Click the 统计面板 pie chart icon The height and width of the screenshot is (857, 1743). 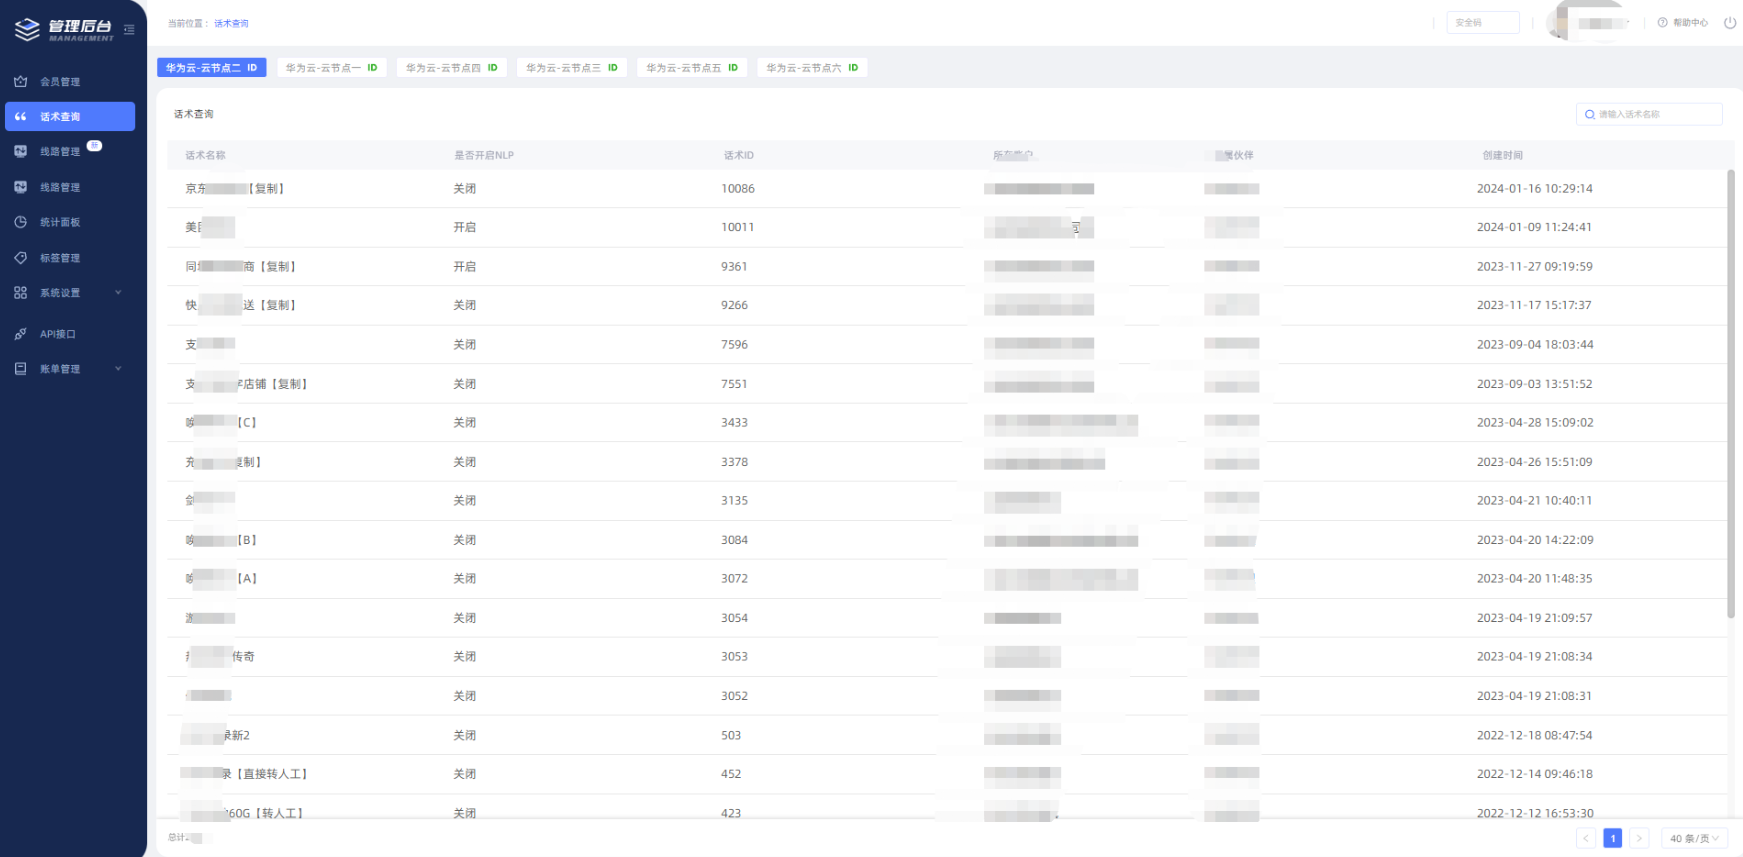point(20,222)
